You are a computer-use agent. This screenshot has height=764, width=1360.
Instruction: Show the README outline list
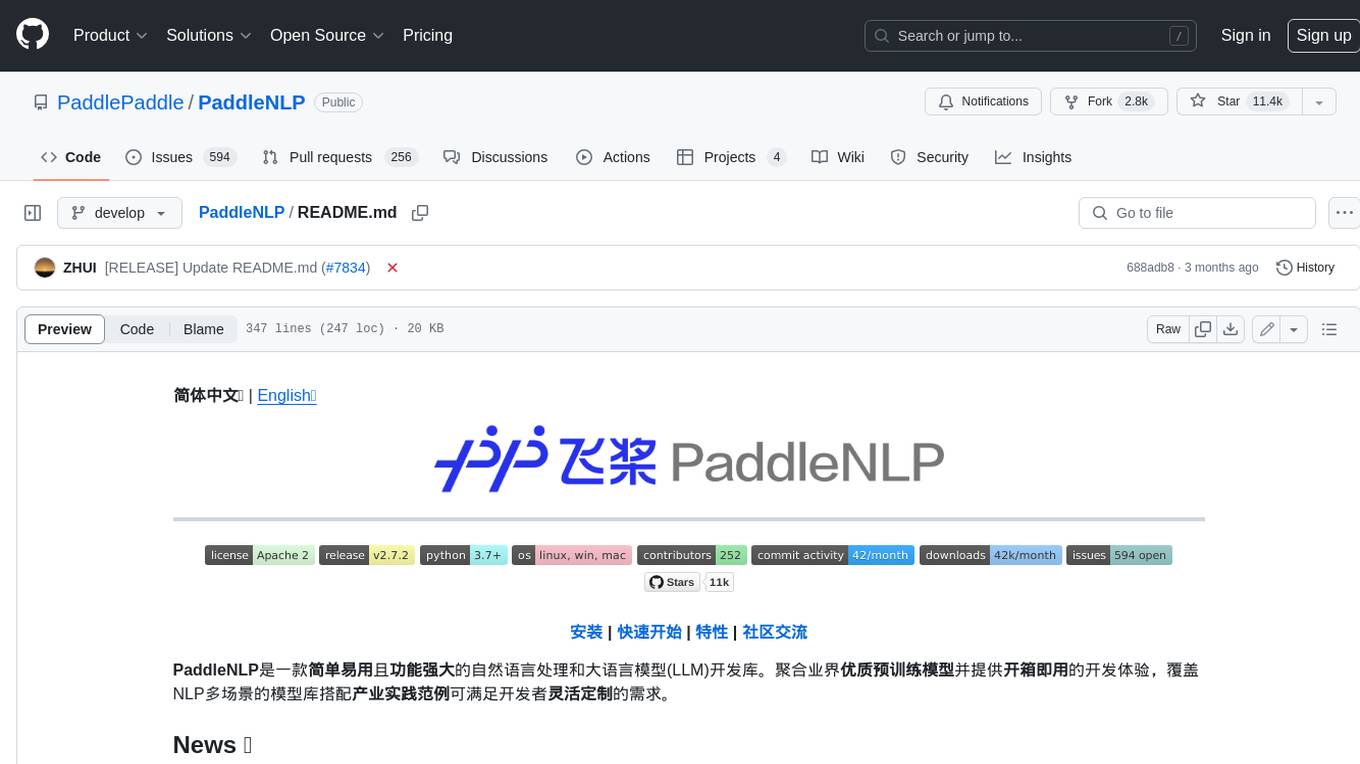point(1329,329)
